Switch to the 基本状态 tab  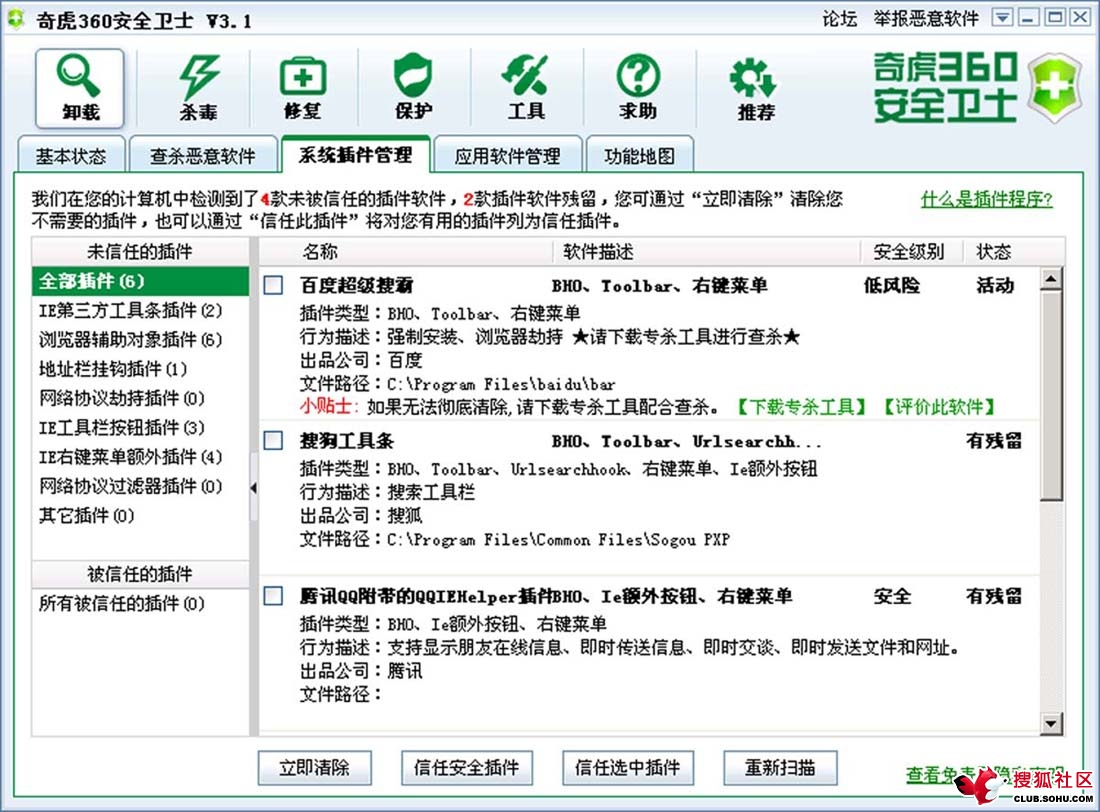[x=71, y=155]
